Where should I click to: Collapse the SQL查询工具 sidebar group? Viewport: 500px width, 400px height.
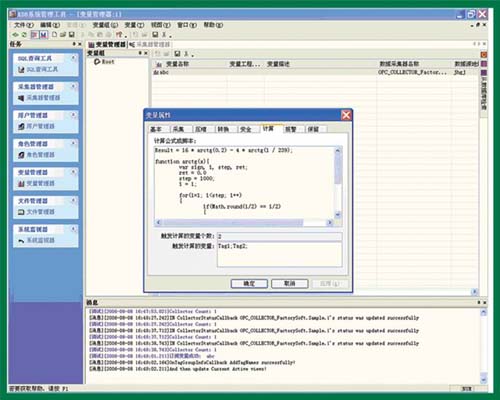(x=74, y=58)
